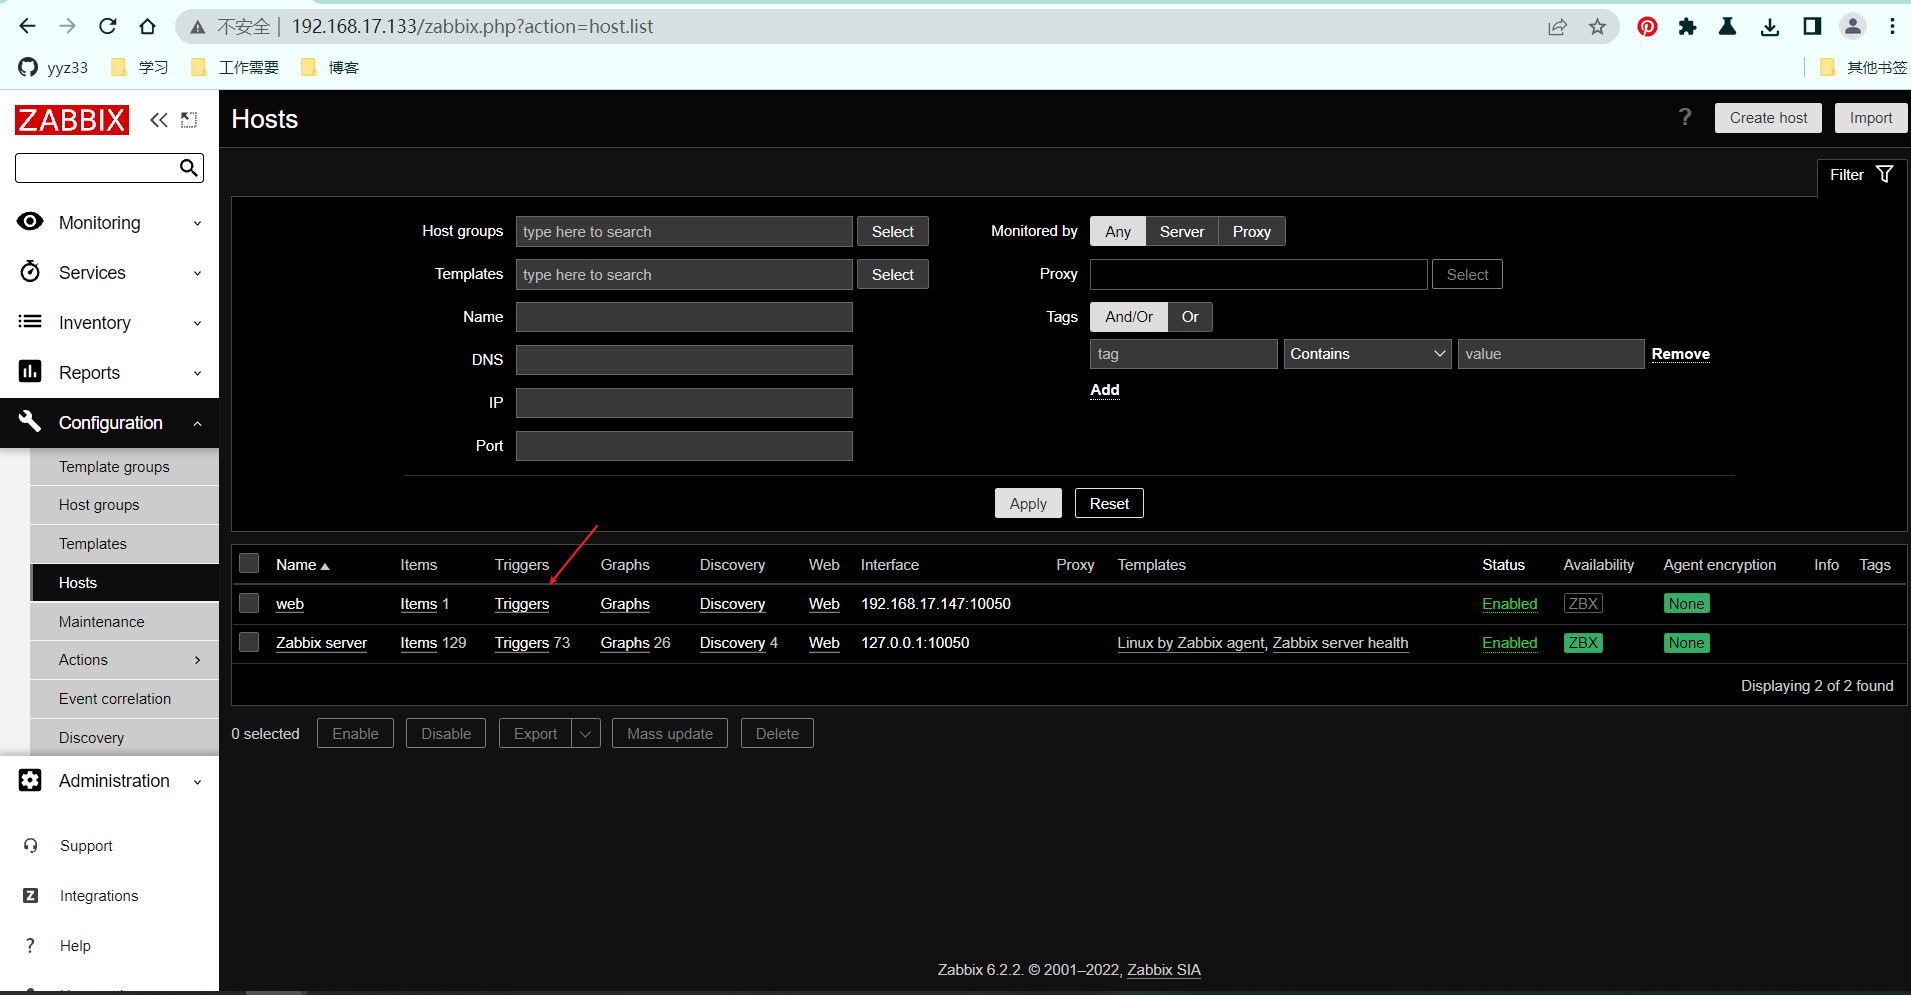Viewport: 1911px width, 995px height.
Task: Hide the sidebar using the square icon
Action: click(x=189, y=120)
